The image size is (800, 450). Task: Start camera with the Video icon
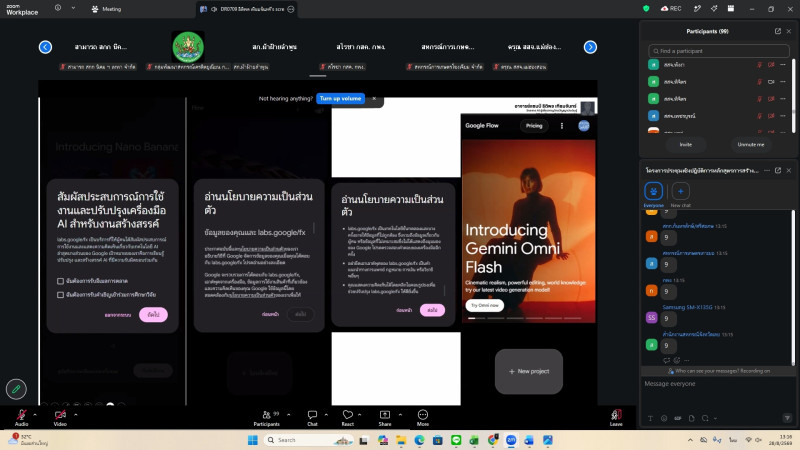tap(60, 415)
